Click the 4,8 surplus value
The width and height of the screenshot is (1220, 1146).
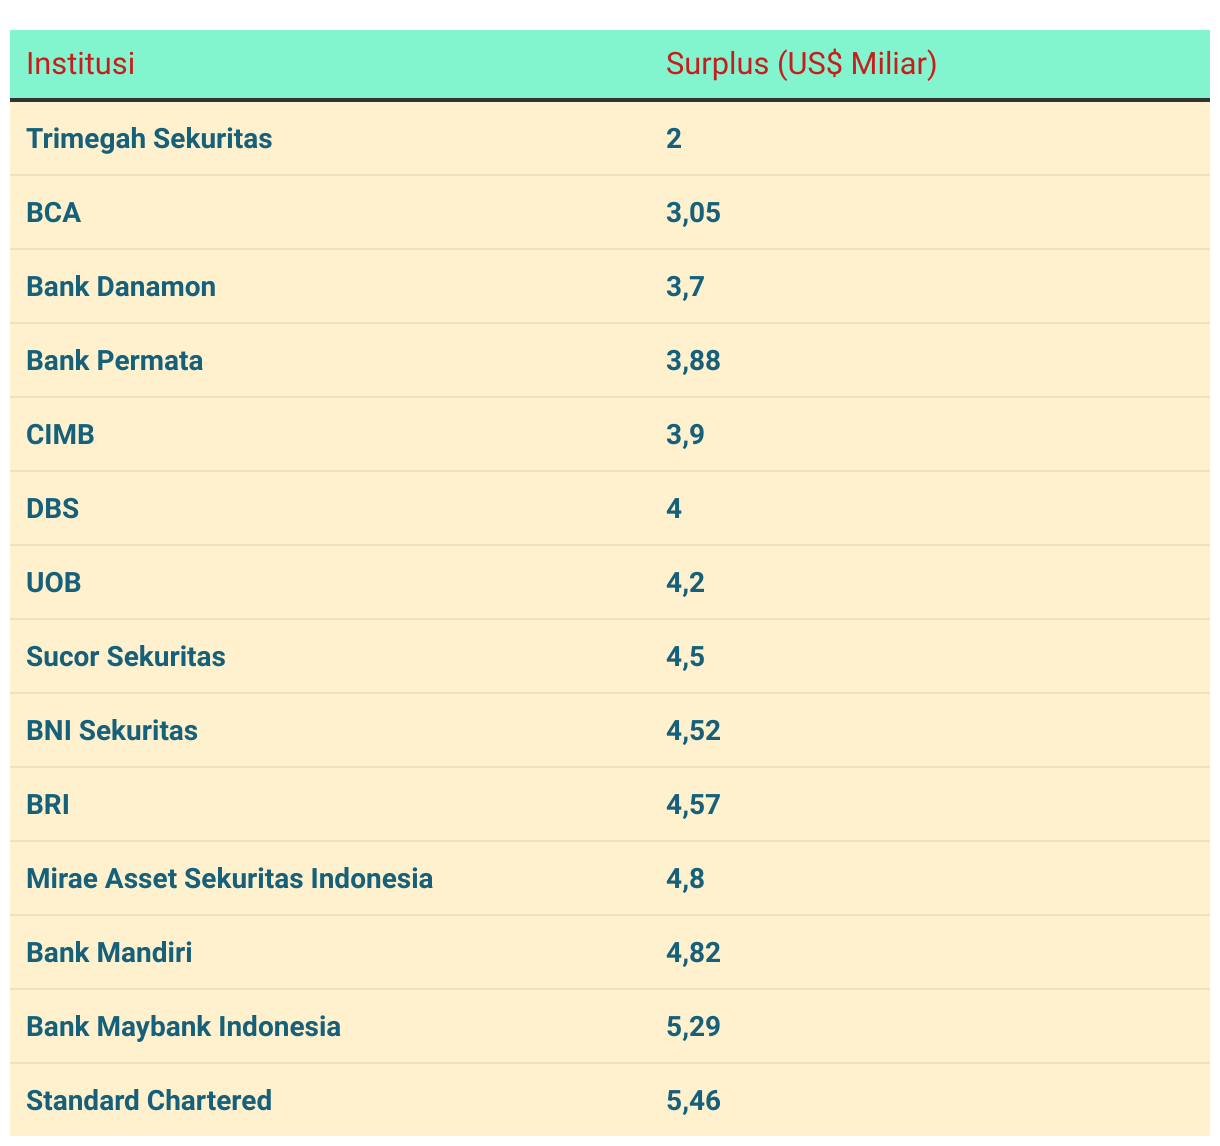tap(685, 878)
